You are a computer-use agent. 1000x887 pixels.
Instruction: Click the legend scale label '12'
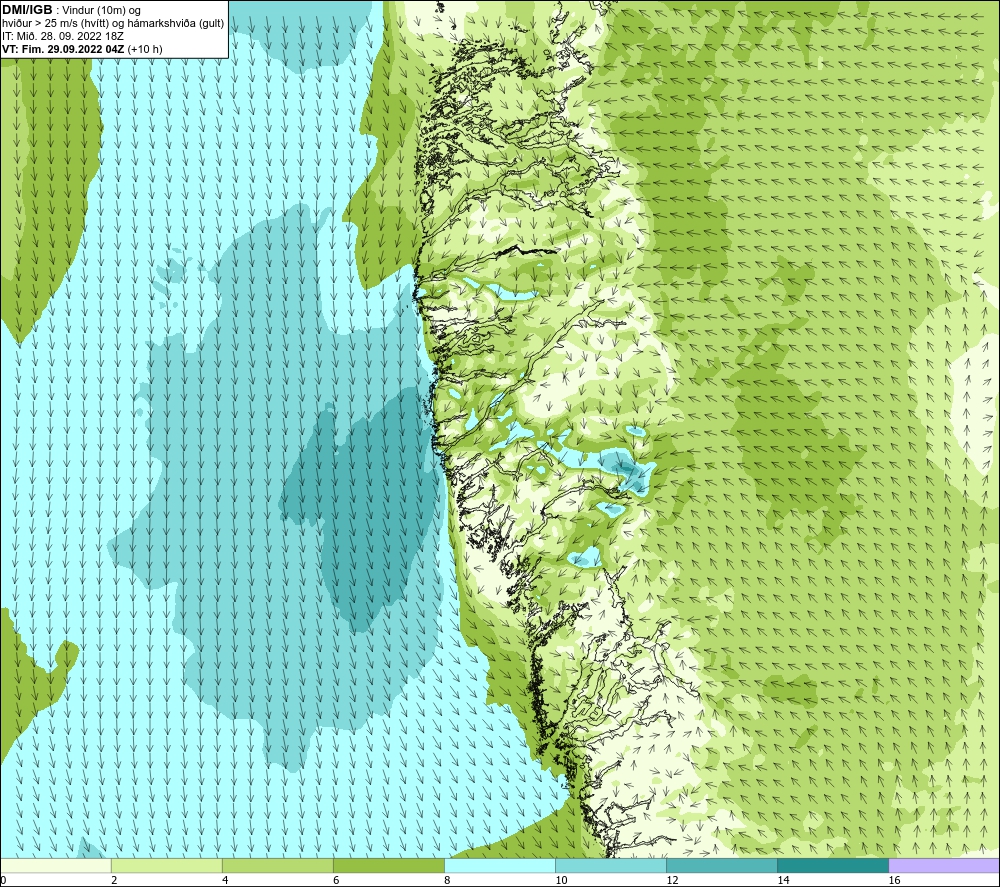tap(672, 881)
